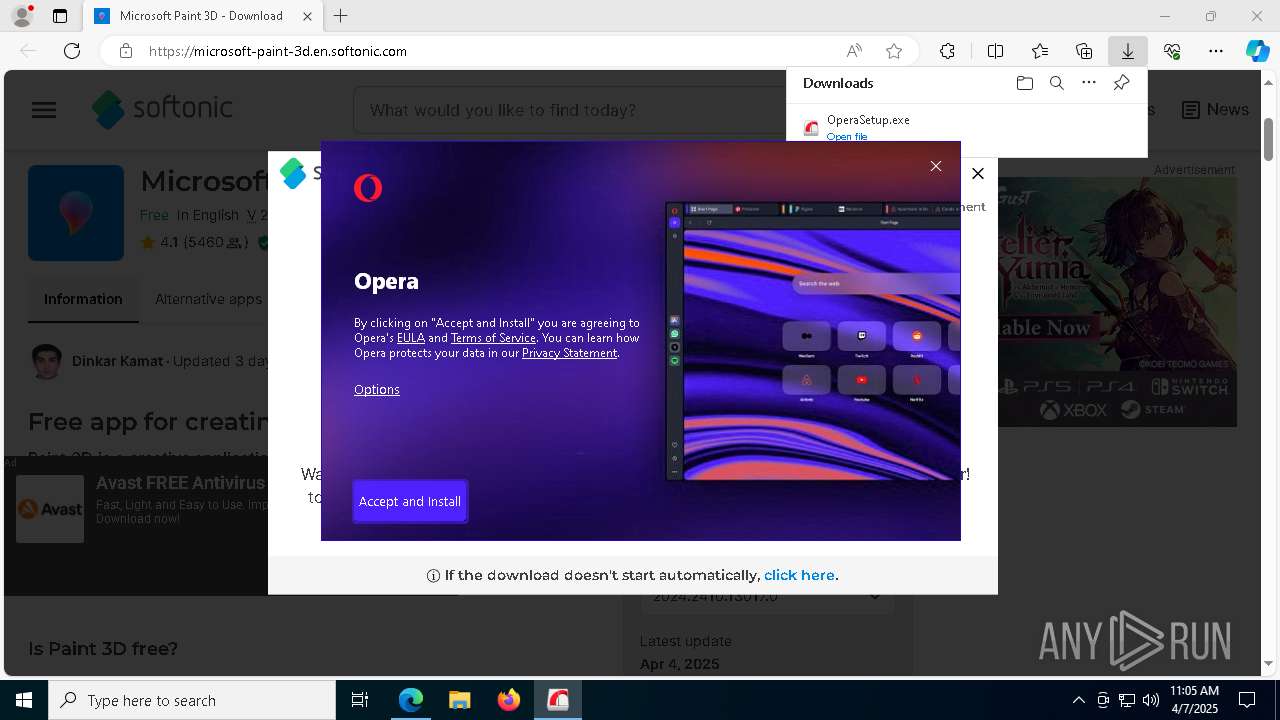Image resolution: width=1280 pixels, height=720 pixels.
Task: Open the Softonic hamburger menu
Action: tap(44, 110)
